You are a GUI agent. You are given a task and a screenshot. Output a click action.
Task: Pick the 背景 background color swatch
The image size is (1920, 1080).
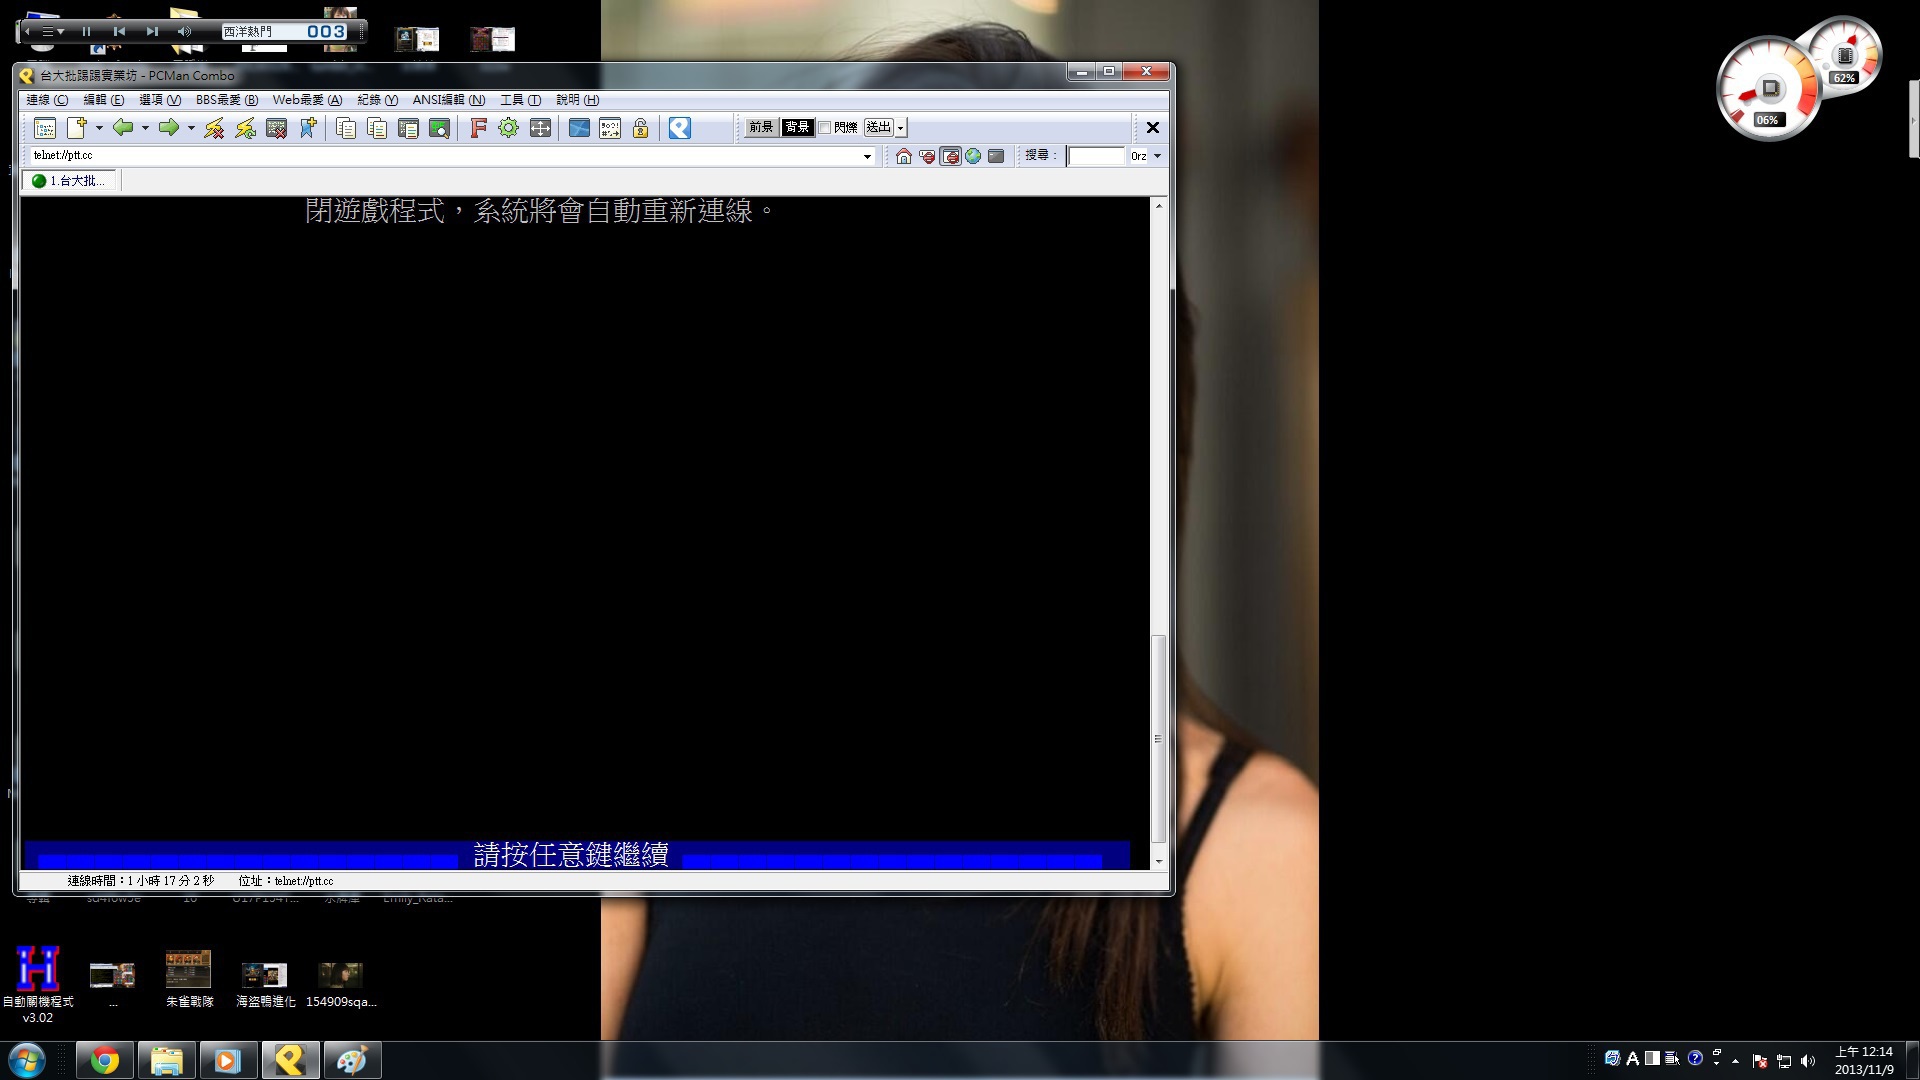(x=797, y=127)
